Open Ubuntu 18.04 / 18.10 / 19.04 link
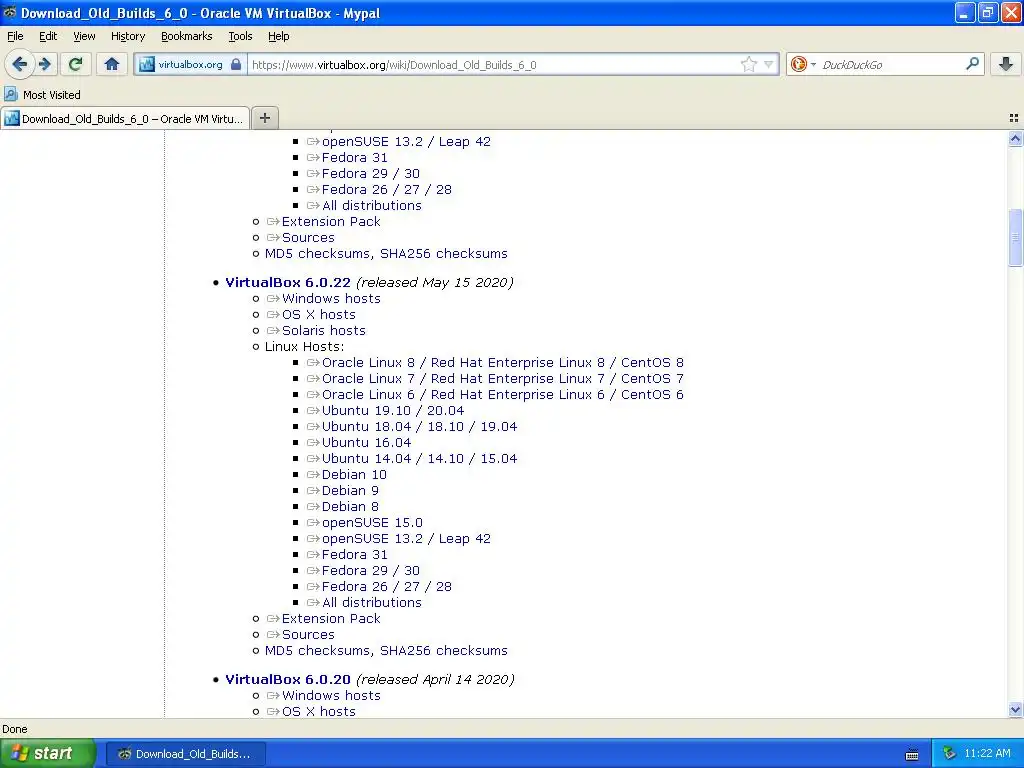The width and height of the screenshot is (1024, 768). click(x=419, y=426)
